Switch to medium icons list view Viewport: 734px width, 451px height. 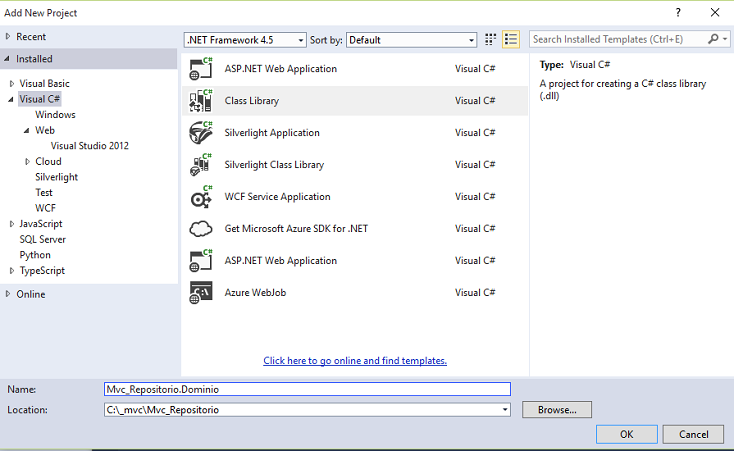(x=511, y=40)
